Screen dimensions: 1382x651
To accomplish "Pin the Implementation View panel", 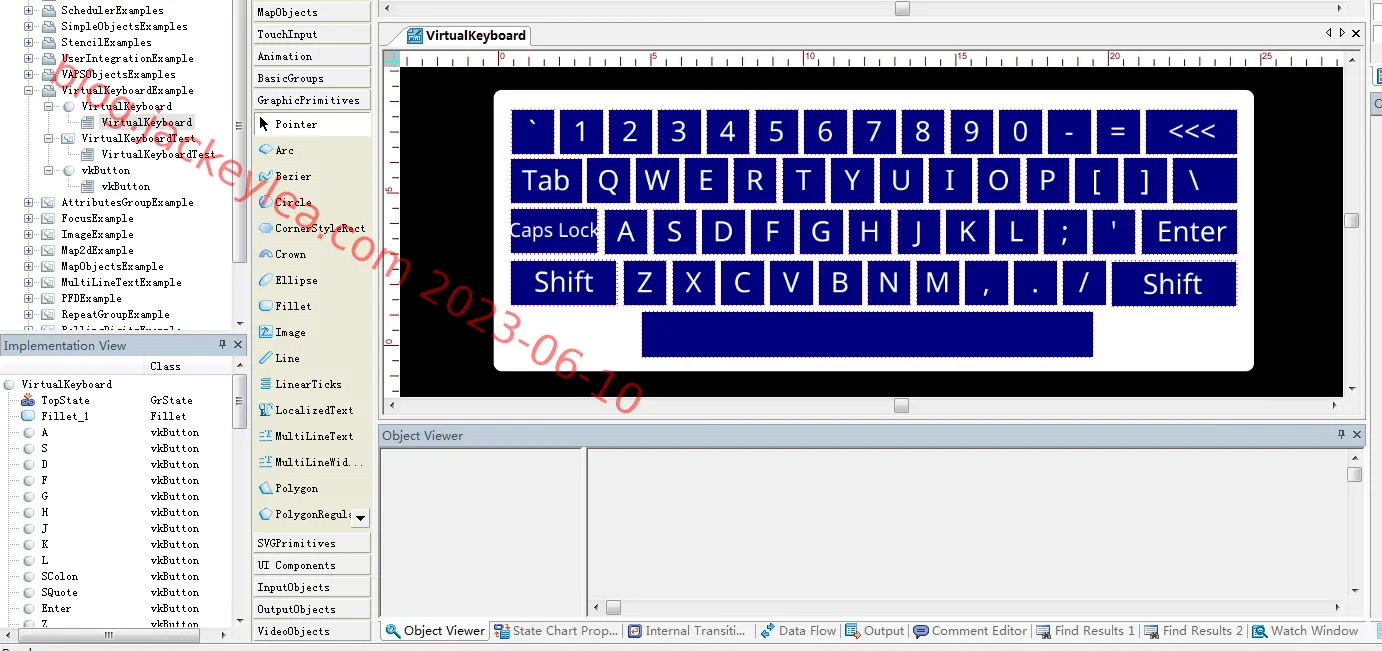I will [223, 344].
